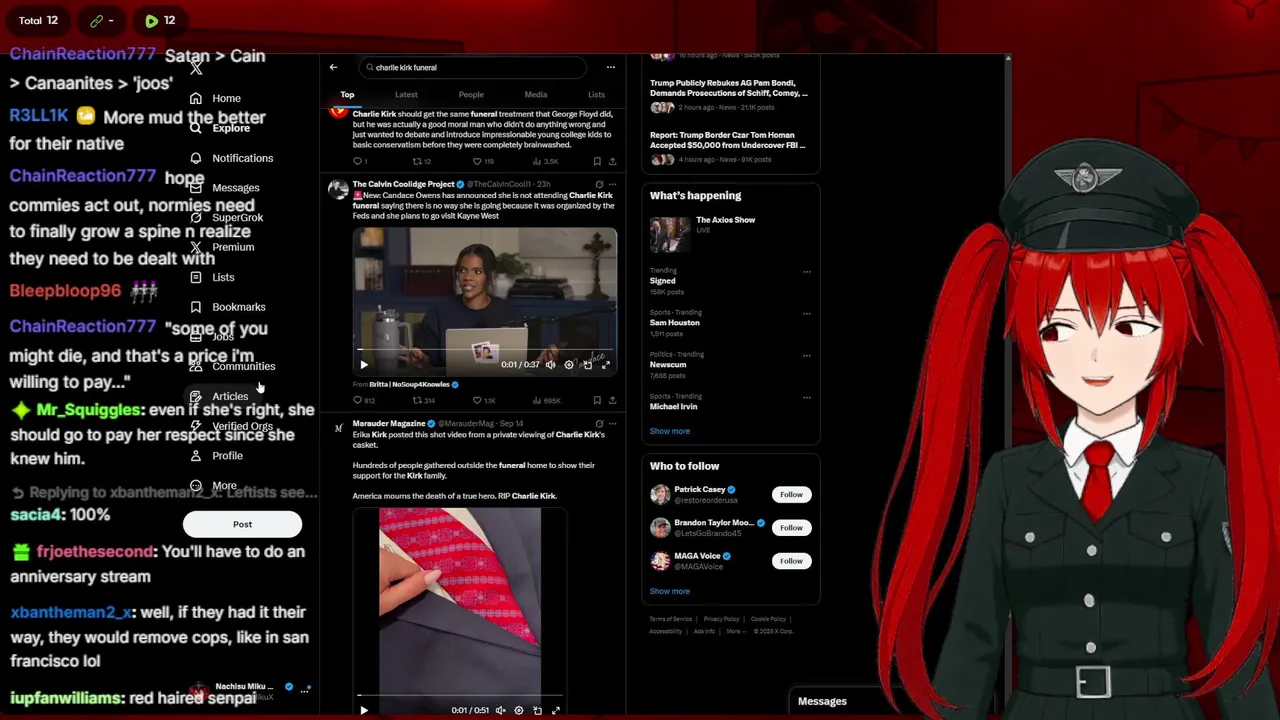Play the Candace Owens video
Viewport: 1280px width, 720px height.
tap(364, 365)
